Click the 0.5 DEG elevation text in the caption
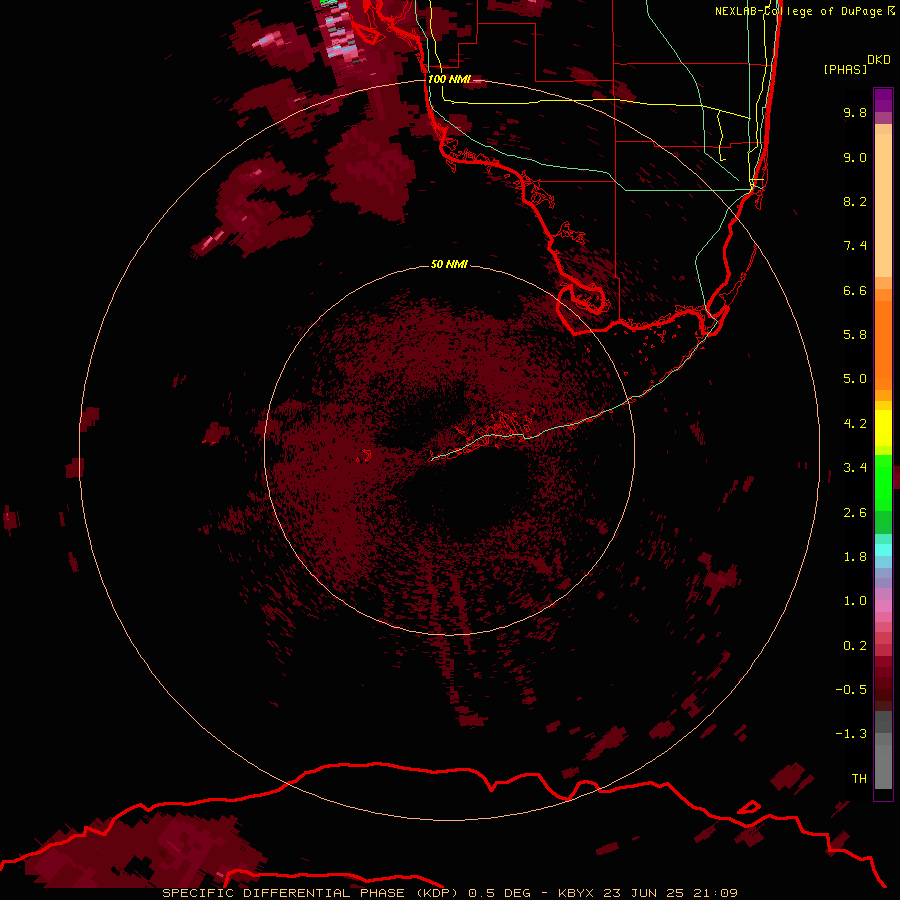Image resolution: width=900 pixels, height=900 pixels. pyautogui.click(x=500, y=893)
